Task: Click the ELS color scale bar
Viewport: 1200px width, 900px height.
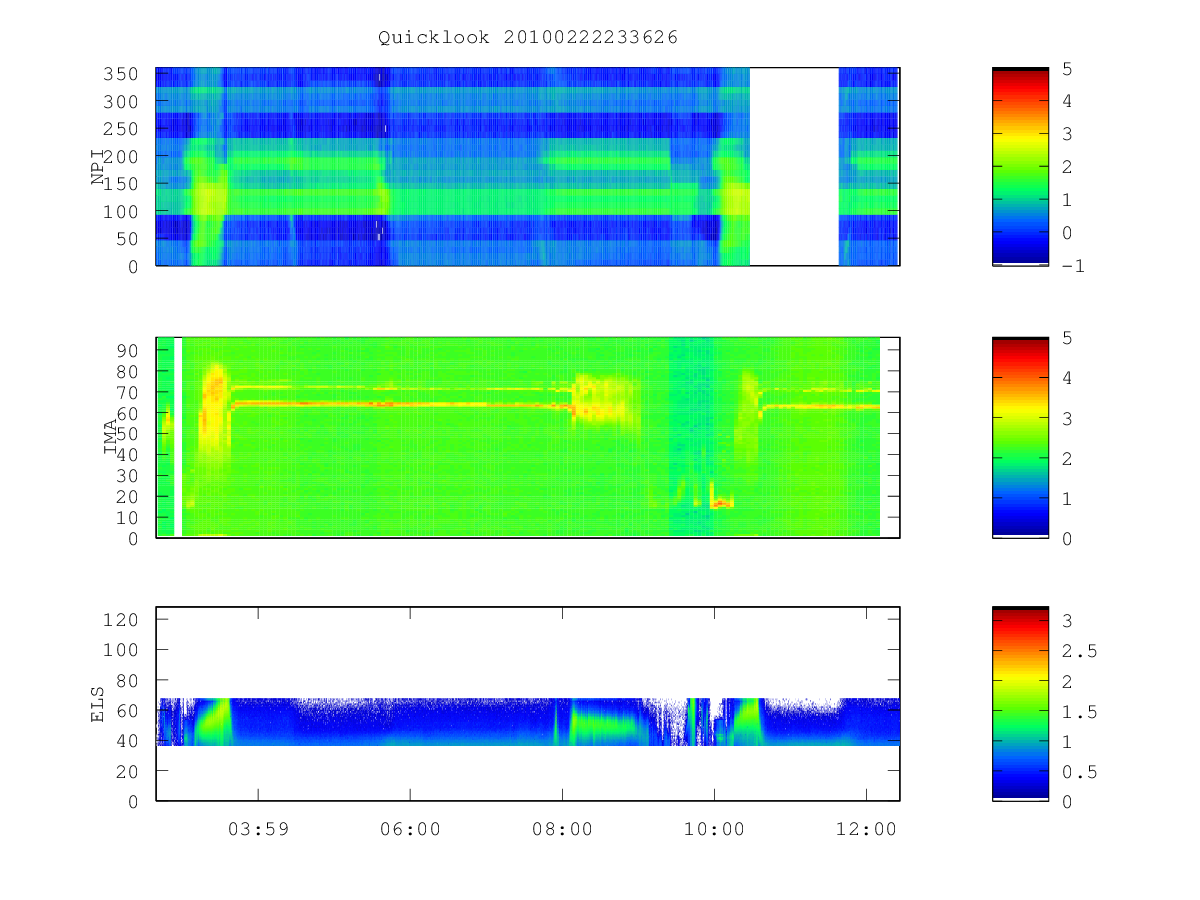Action: [x=1020, y=704]
